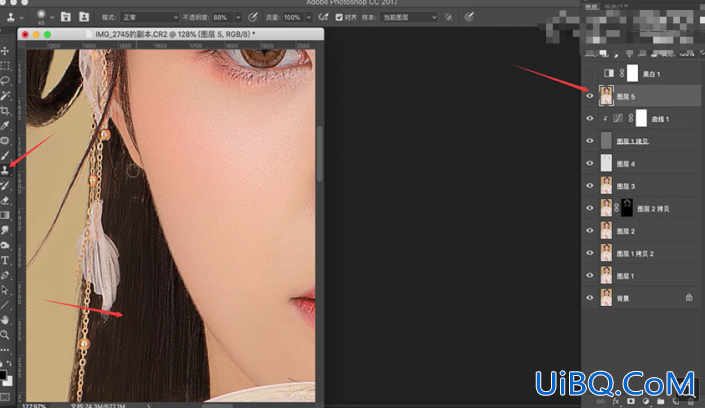Viewport: 705px width, 408px height.
Task: Hide layer 图层 2 拷贝
Action: (590, 208)
